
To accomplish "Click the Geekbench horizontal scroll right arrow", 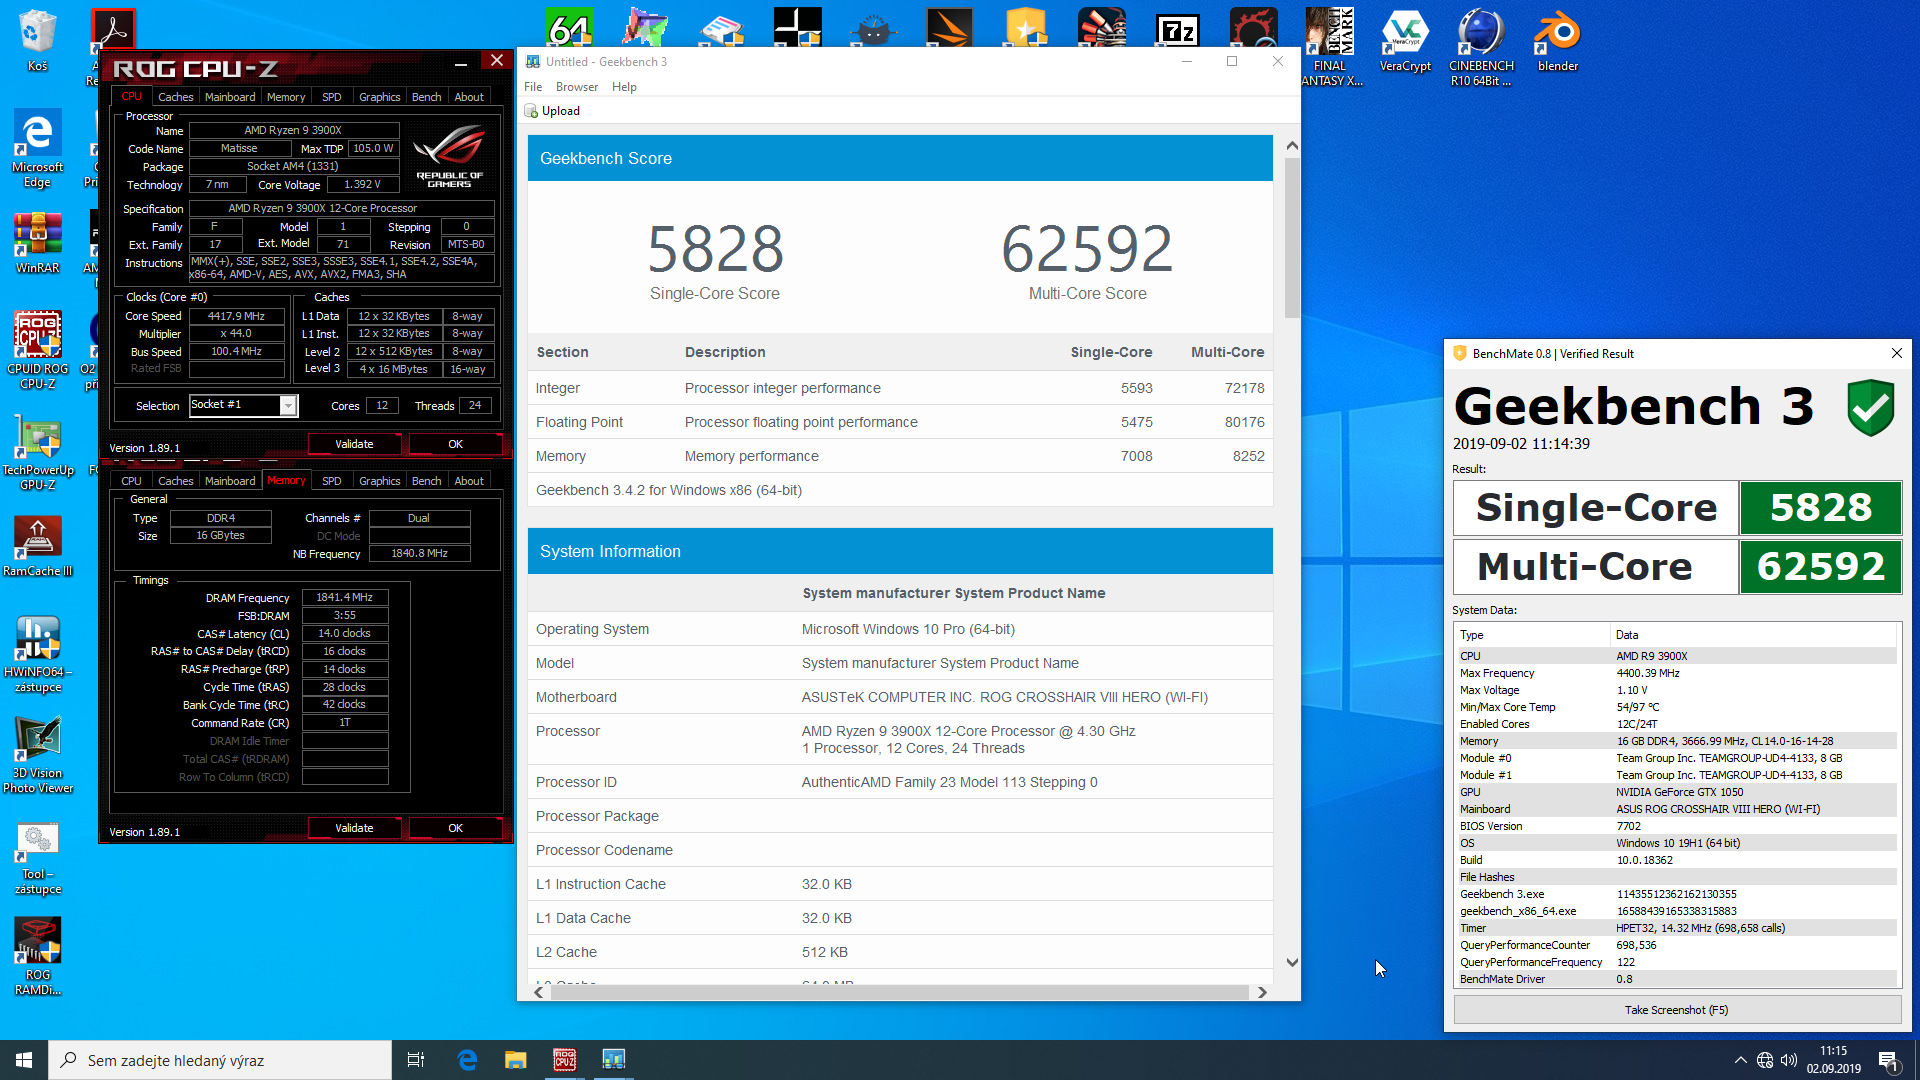I will coord(1262,992).
